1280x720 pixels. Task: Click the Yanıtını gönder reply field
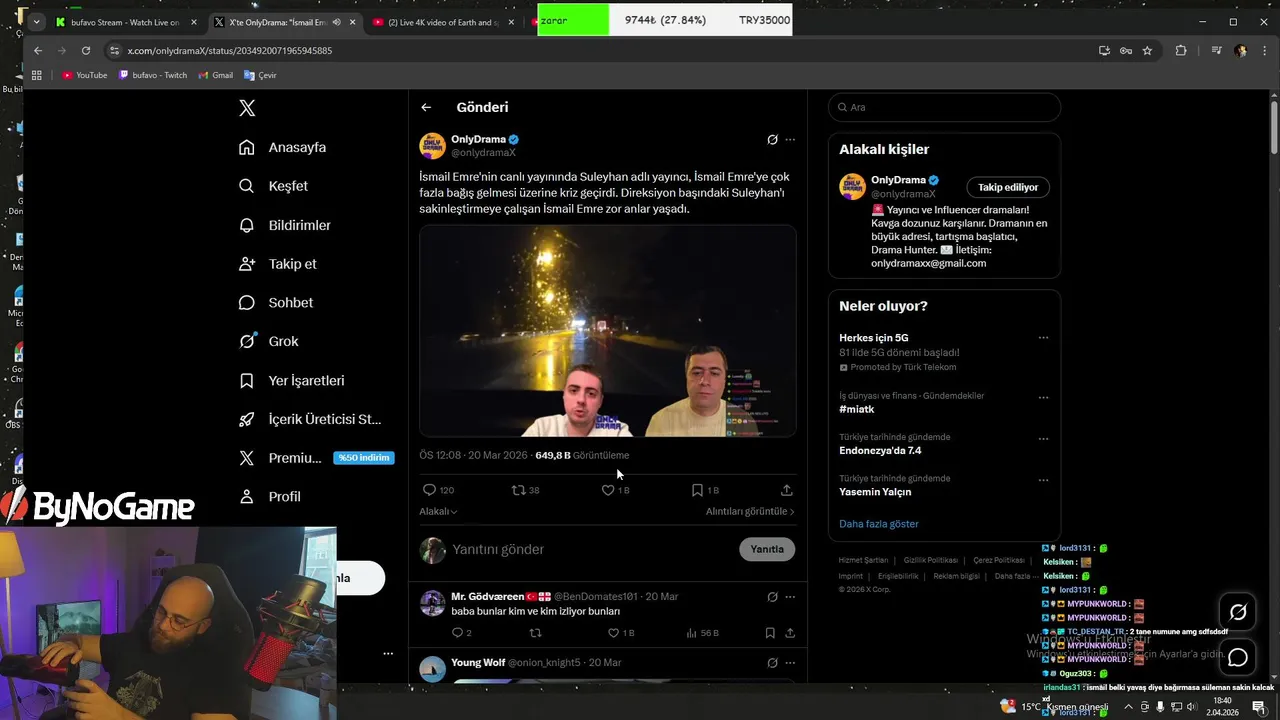pos(592,549)
